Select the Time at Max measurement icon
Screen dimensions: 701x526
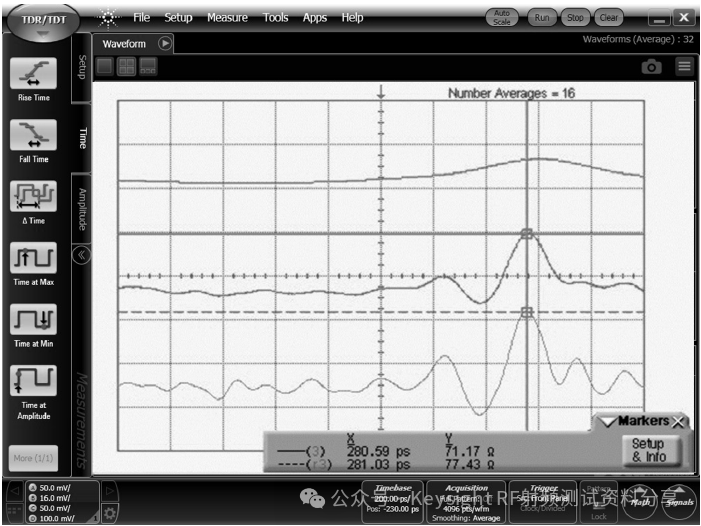tap(34, 258)
